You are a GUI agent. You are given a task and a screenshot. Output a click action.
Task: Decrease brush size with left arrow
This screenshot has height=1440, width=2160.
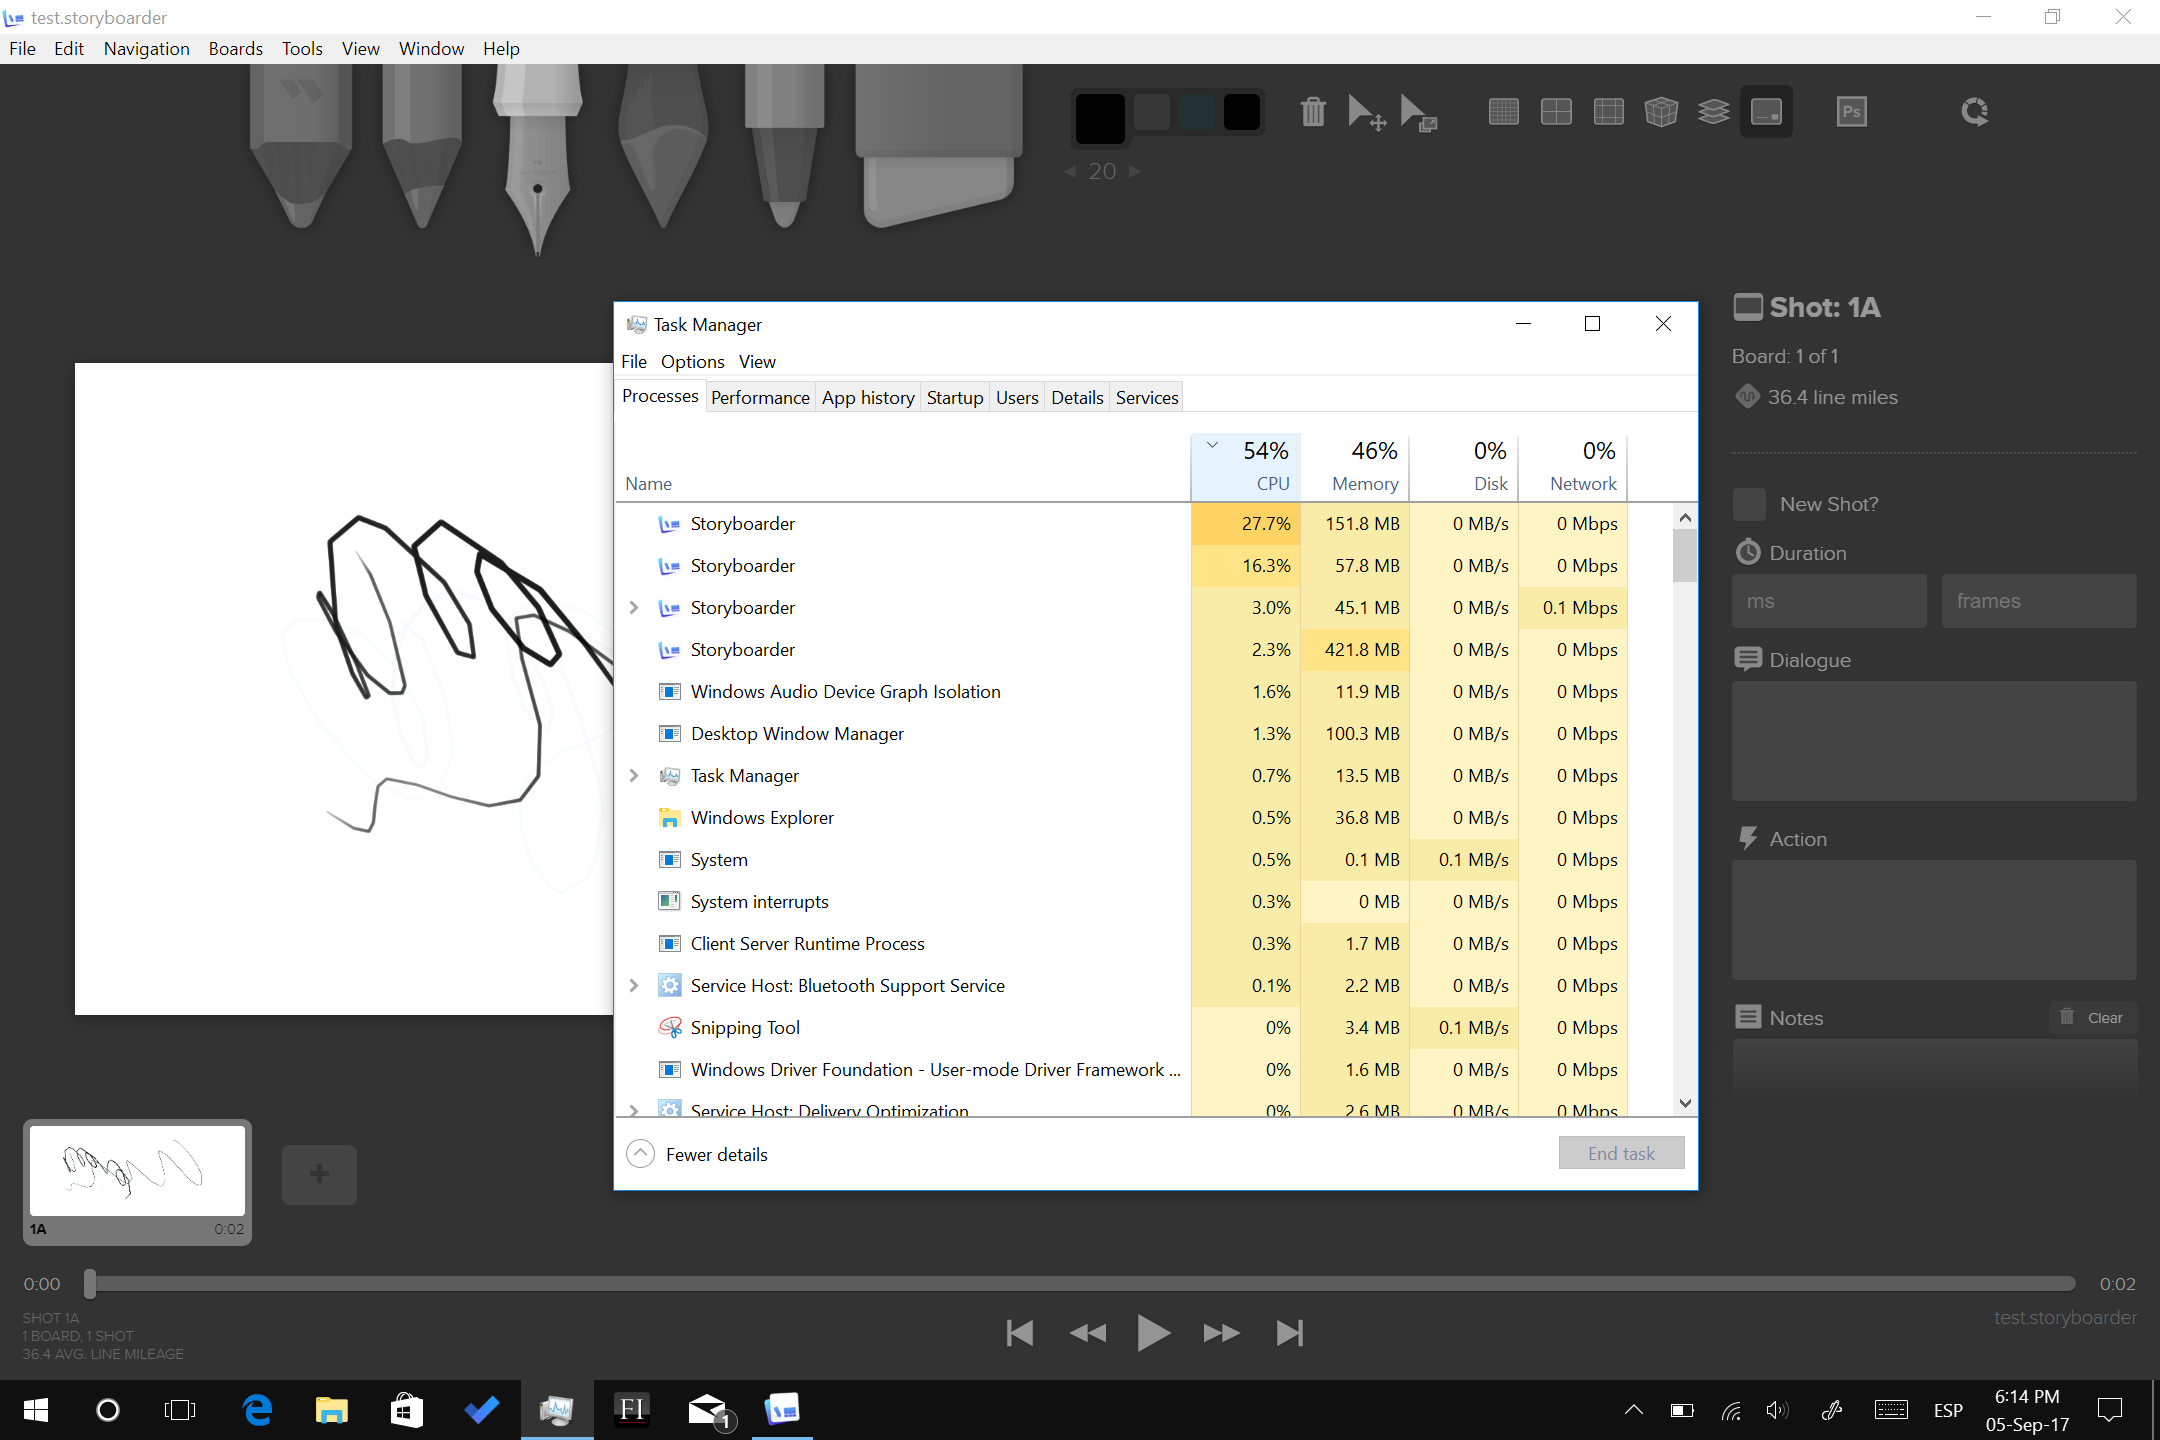[x=1070, y=171]
